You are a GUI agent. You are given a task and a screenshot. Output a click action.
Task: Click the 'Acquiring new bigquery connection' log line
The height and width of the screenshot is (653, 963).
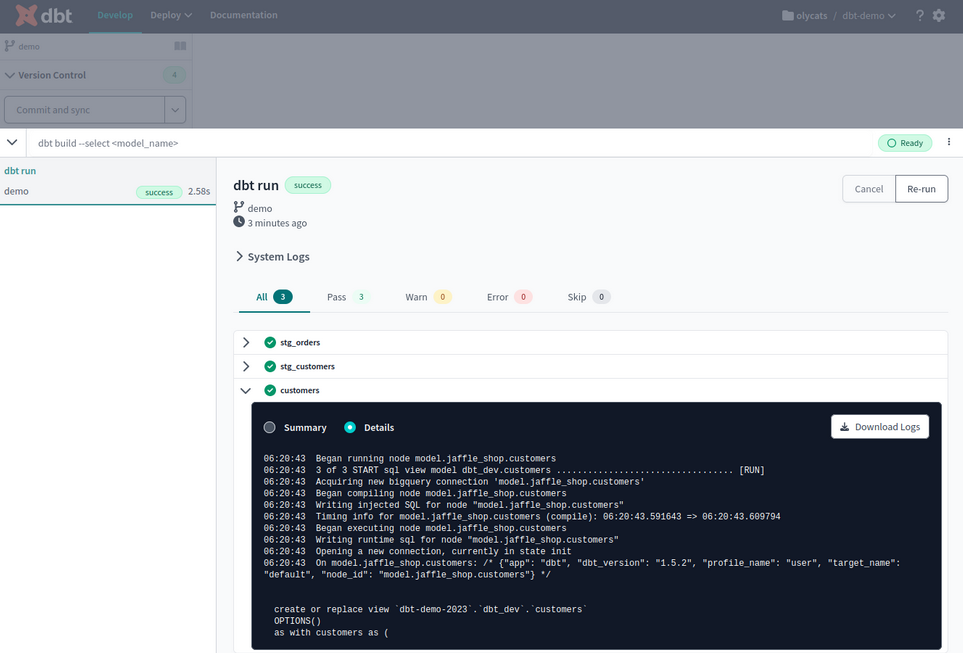pyautogui.click(x=454, y=482)
